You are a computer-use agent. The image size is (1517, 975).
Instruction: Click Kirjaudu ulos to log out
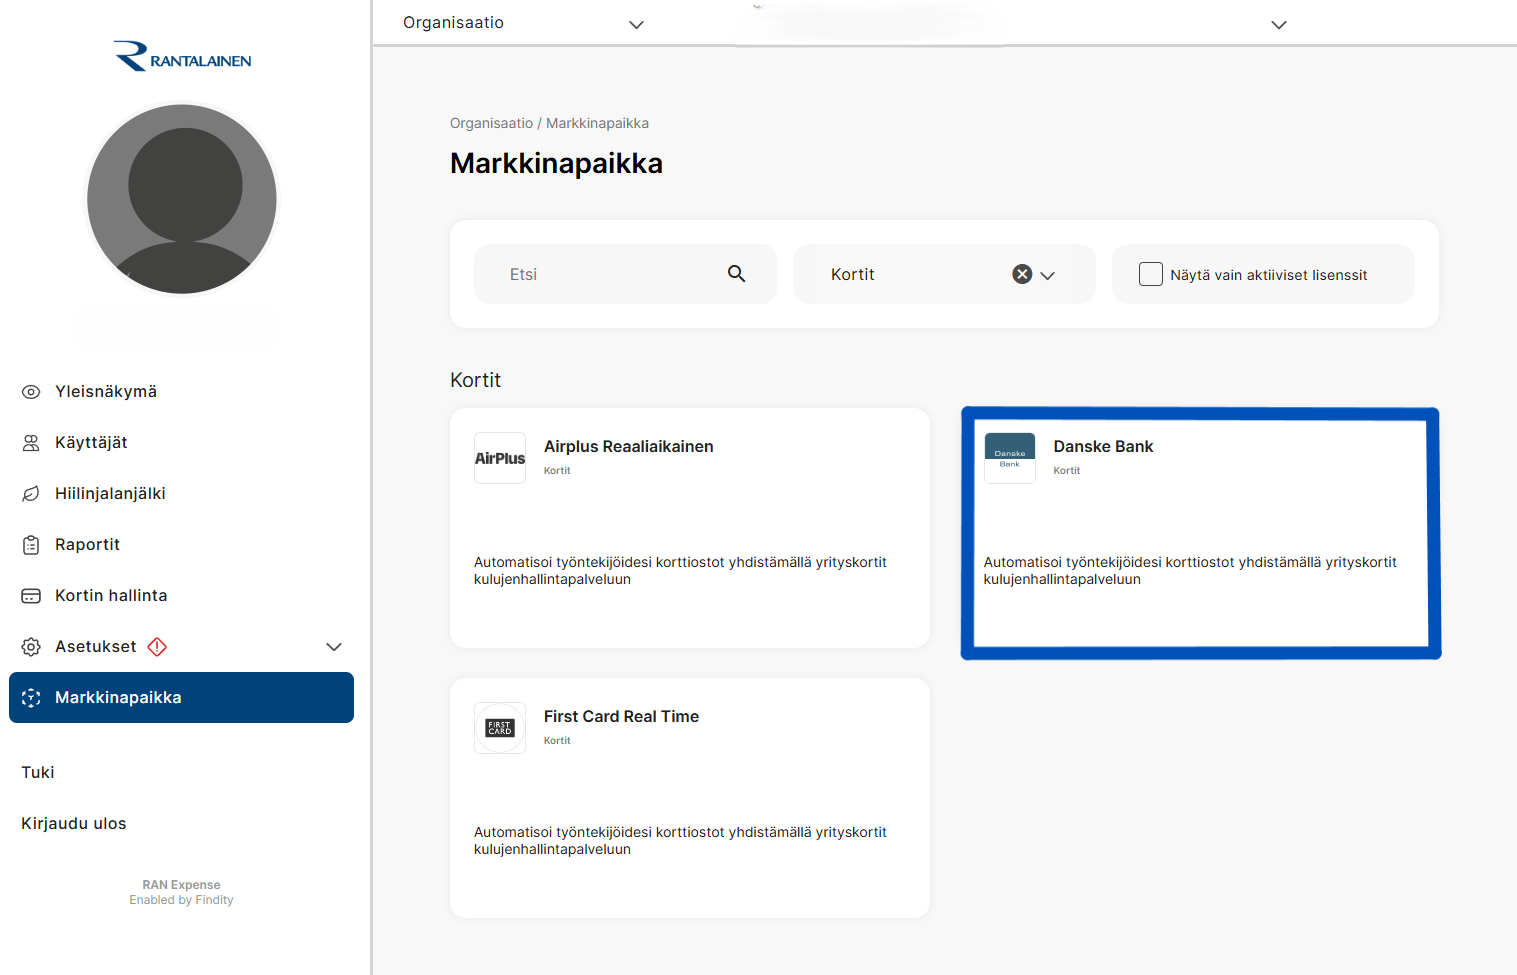coord(74,824)
